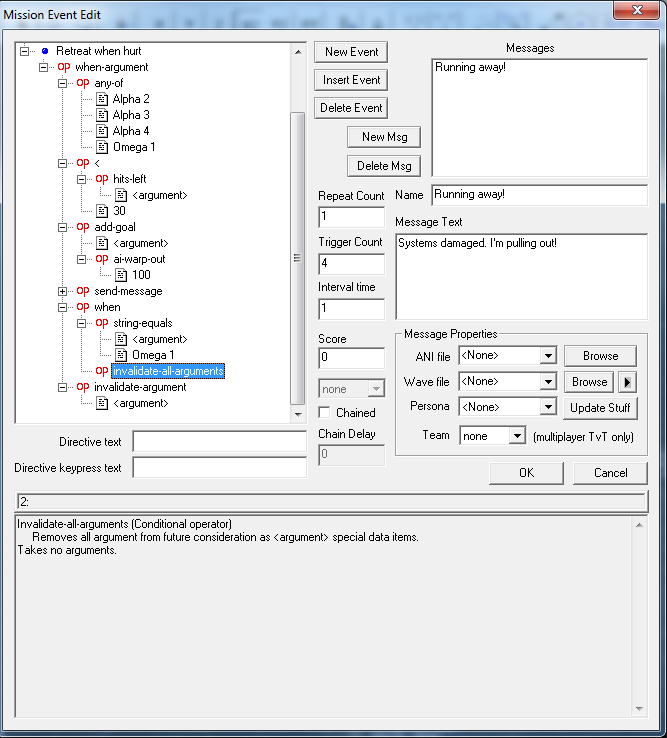
Task: Click the data icon beside Omega 1 under any-of
Action: click(102, 147)
